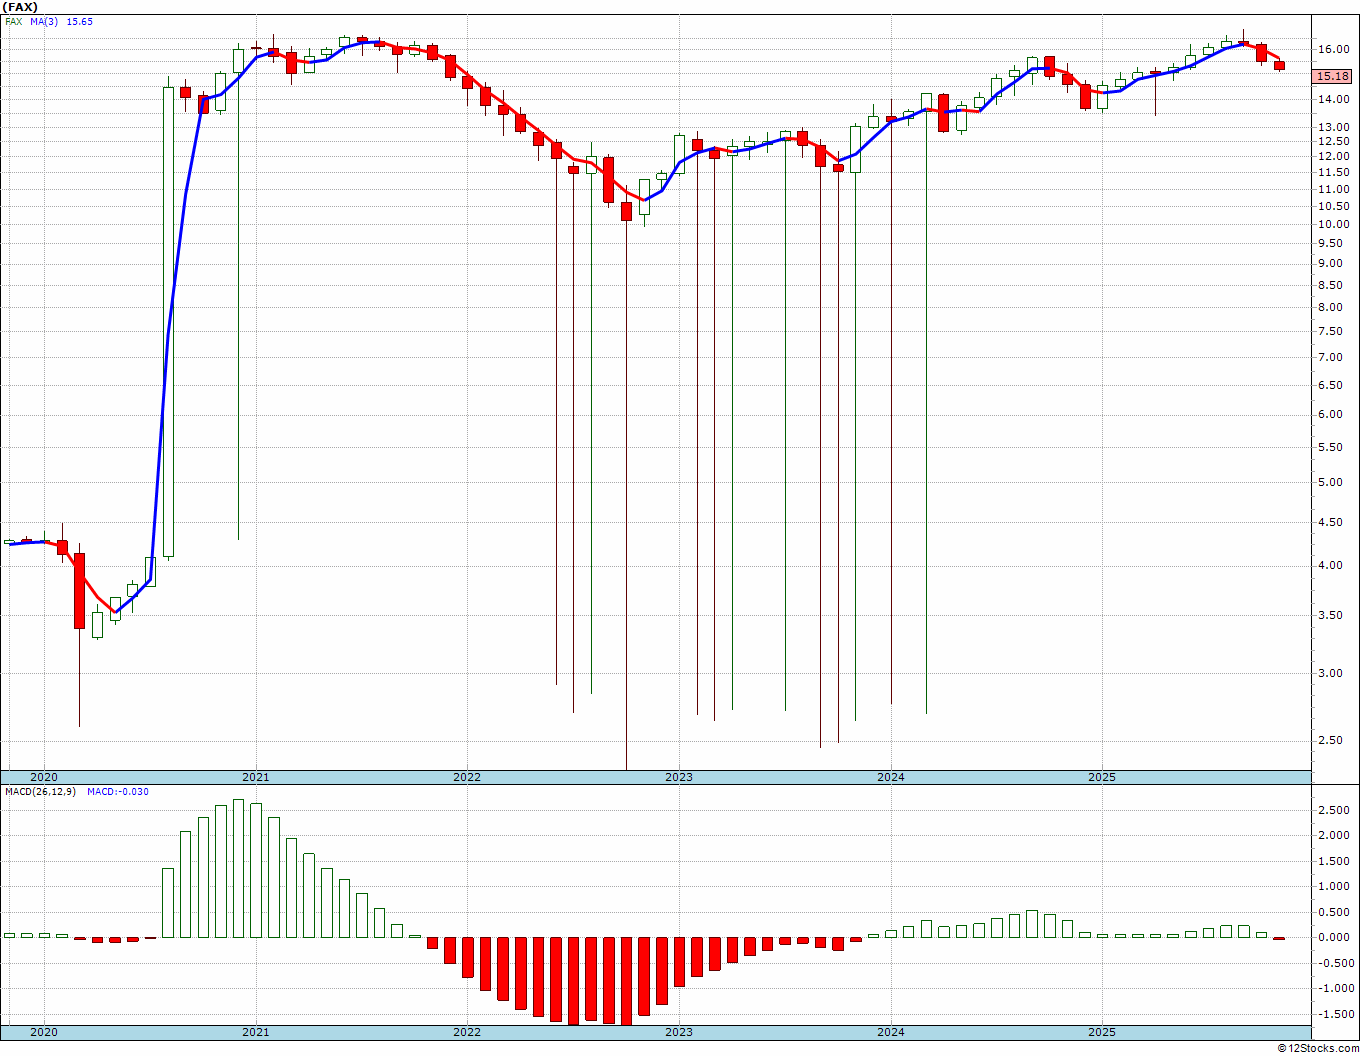Click the 8.50 price axis label

[1332, 284]
